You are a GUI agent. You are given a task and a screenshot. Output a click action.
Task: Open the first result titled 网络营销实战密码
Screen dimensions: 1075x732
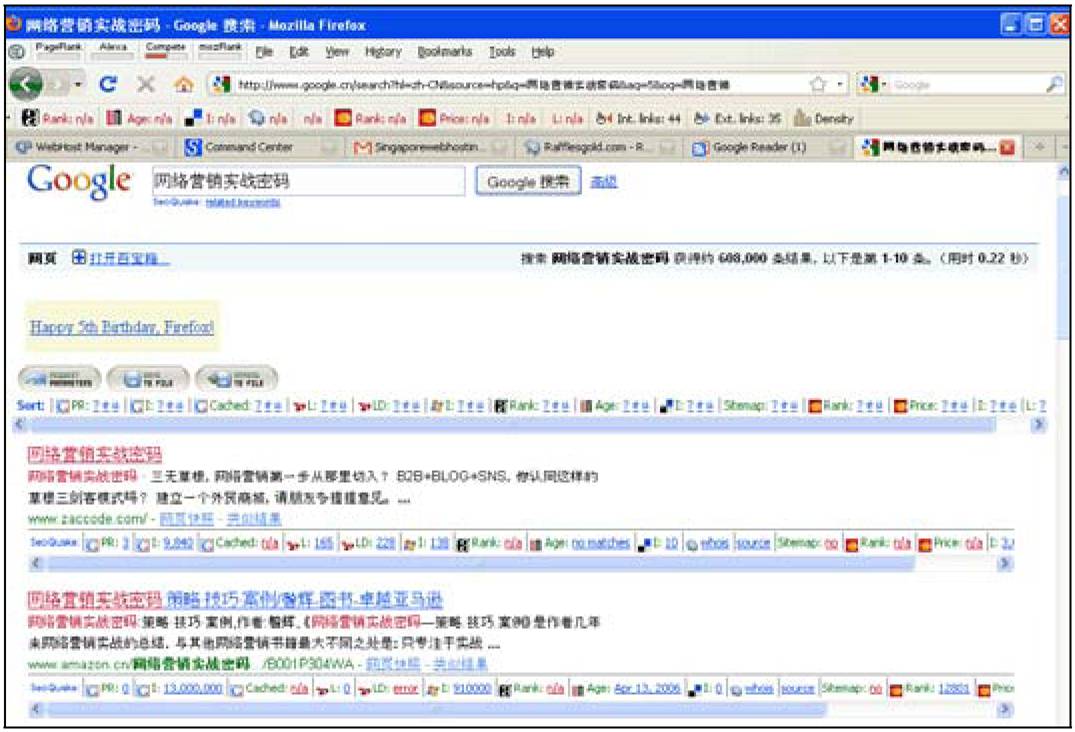pyautogui.click(x=95, y=454)
